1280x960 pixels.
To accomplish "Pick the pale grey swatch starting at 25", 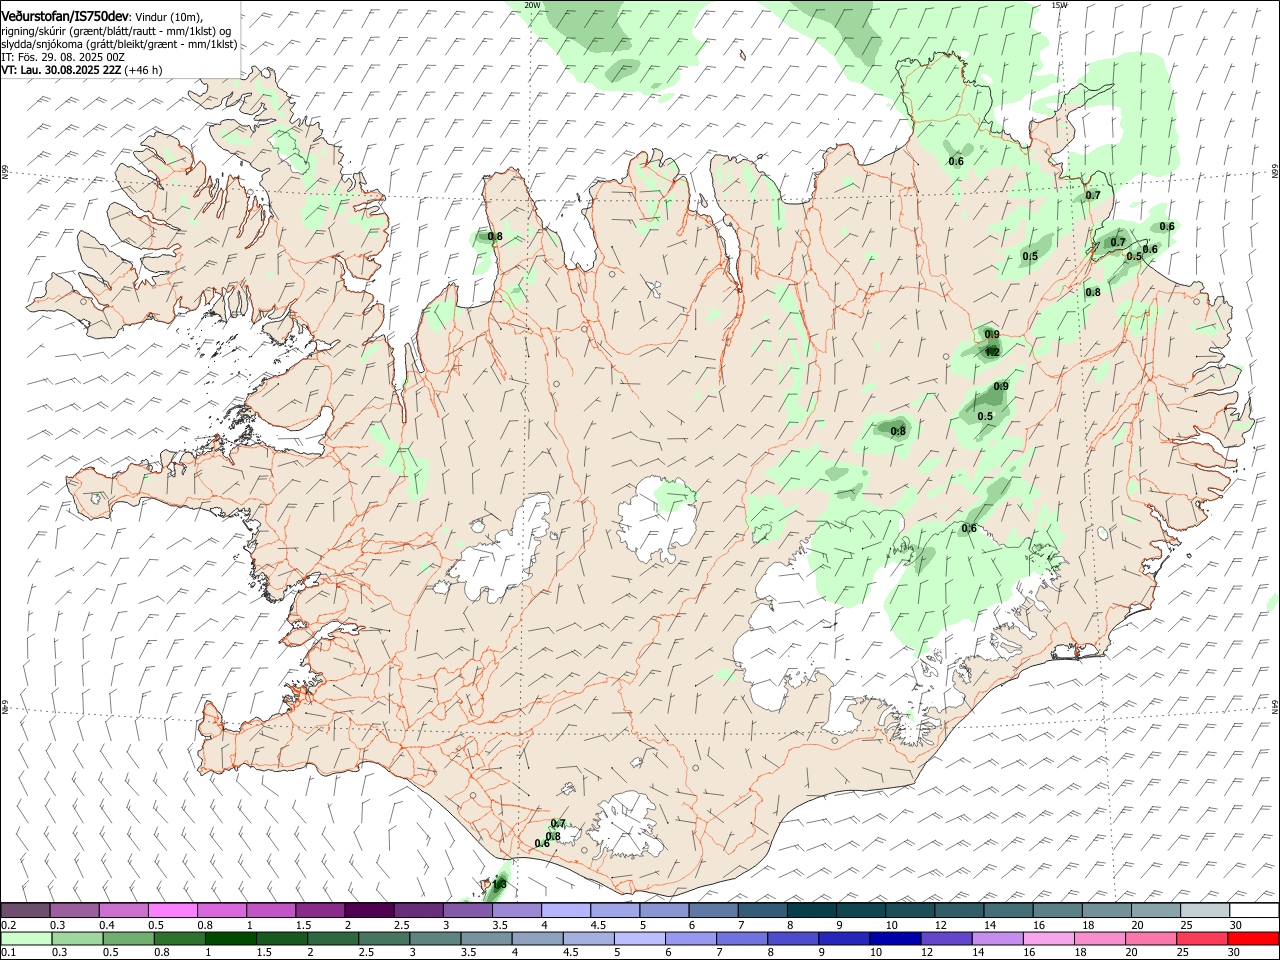I will 1205,910.
